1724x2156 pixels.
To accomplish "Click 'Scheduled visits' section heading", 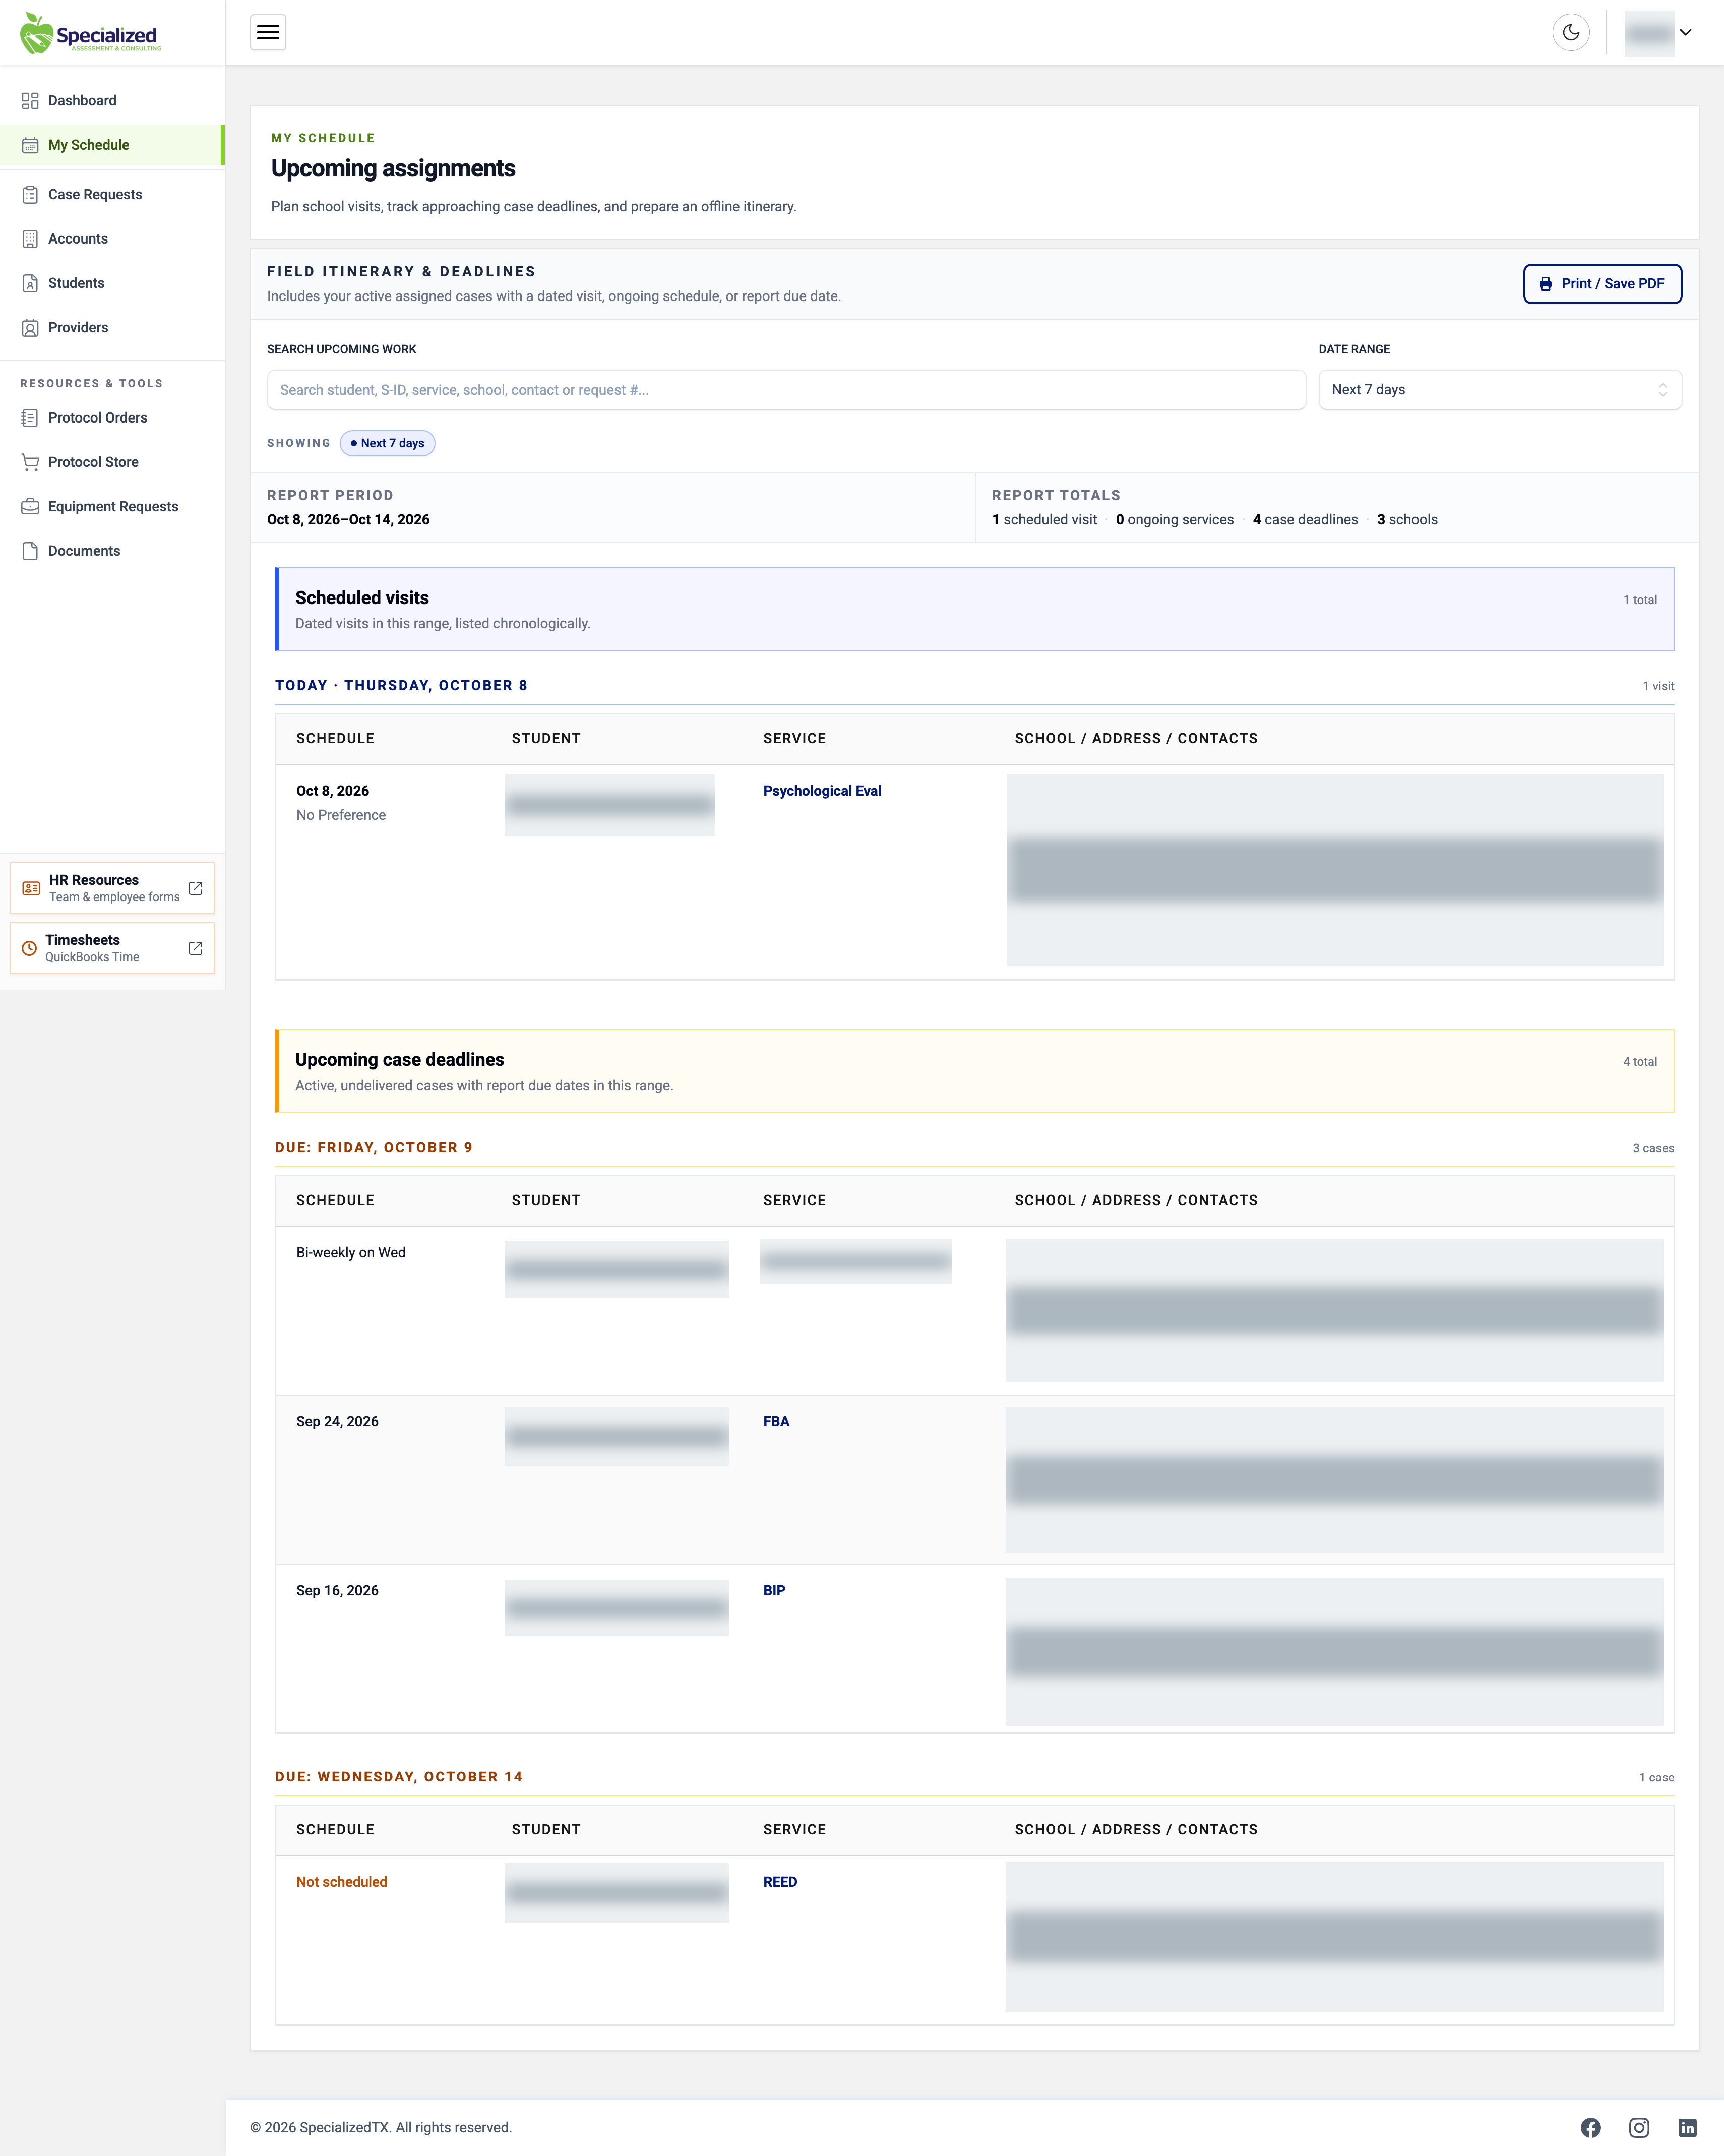I will coord(362,598).
